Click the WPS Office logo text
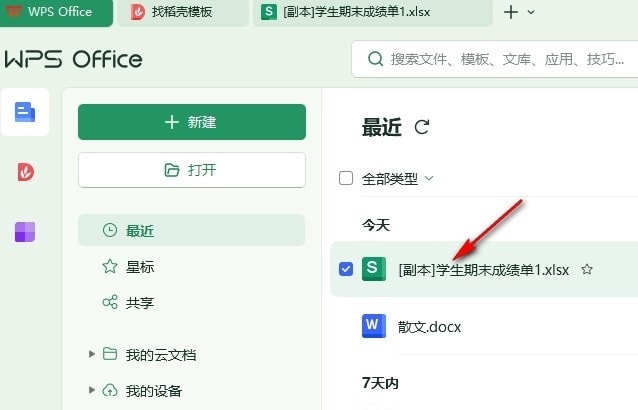Viewport: 638px width, 410px height. (x=73, y=59)
